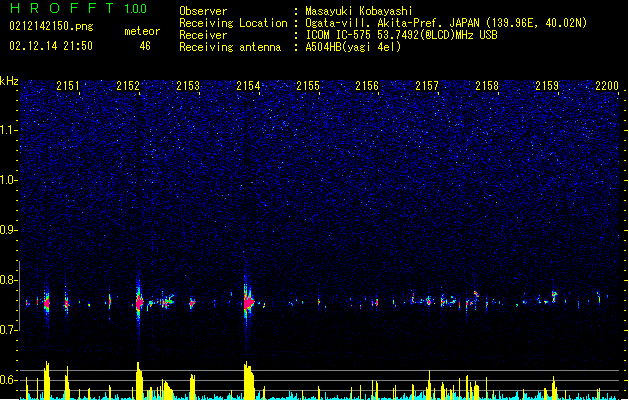Click the 2154 time axis marker

248,85
